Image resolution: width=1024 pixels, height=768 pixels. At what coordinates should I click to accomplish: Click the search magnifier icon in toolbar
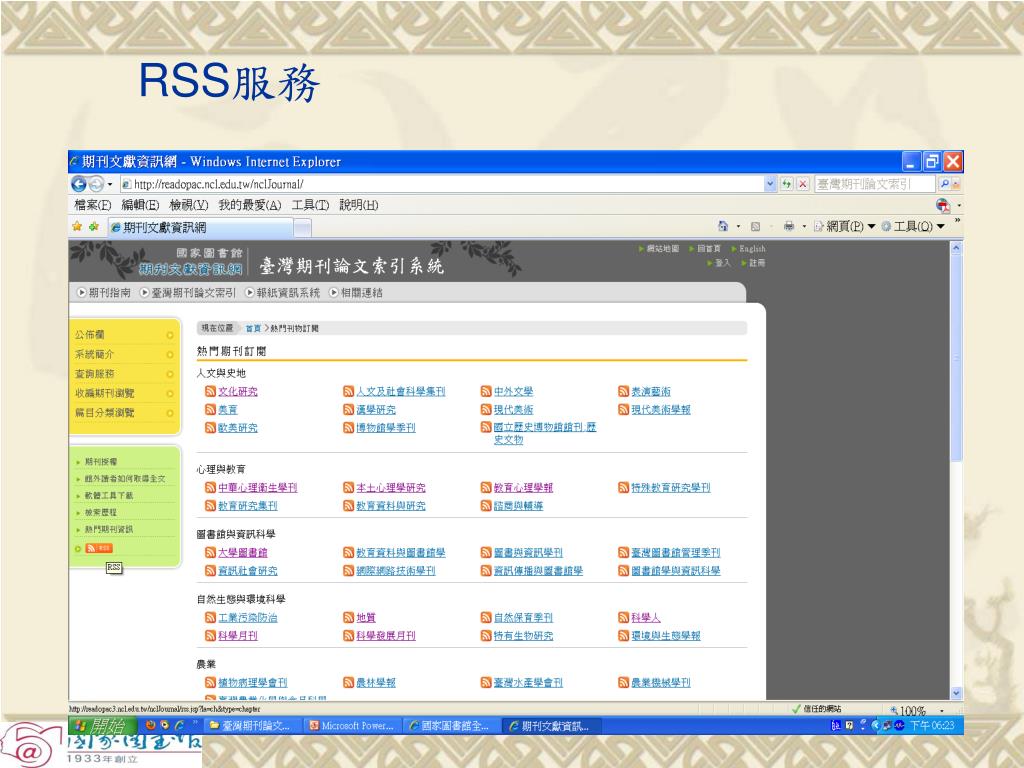[944, 184]
